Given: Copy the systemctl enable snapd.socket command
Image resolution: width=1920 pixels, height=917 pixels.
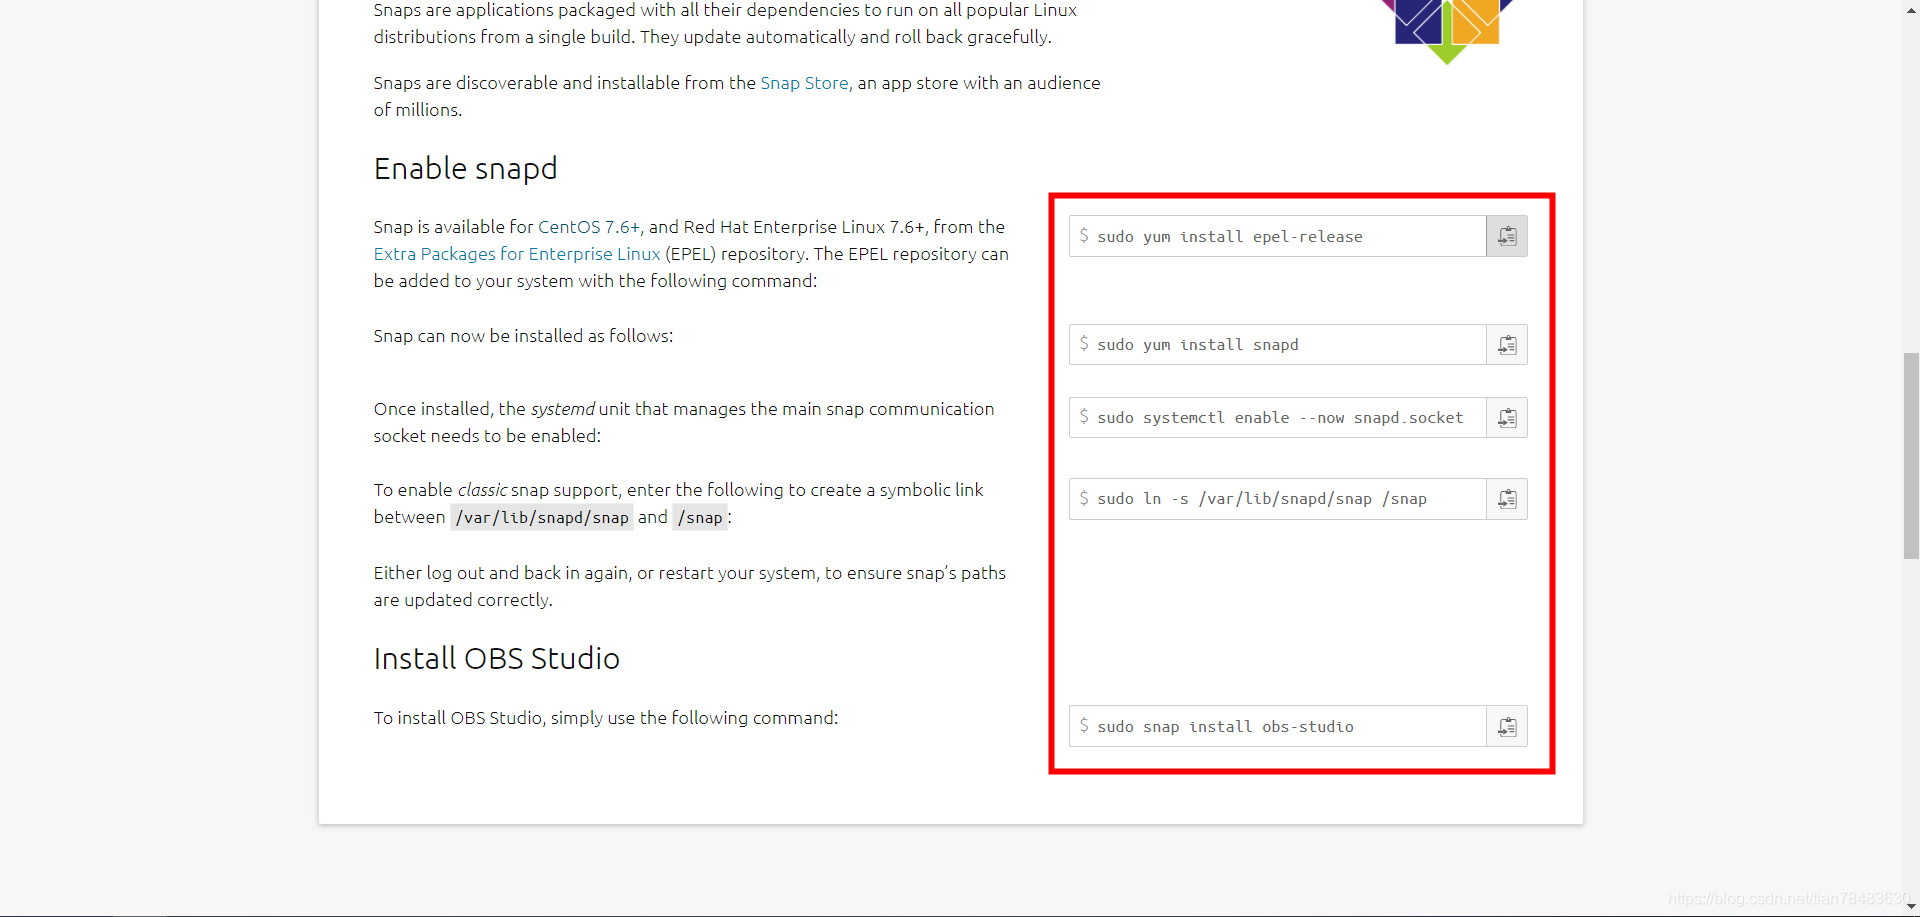Looking at the screenshot, I should [1507, 418].
